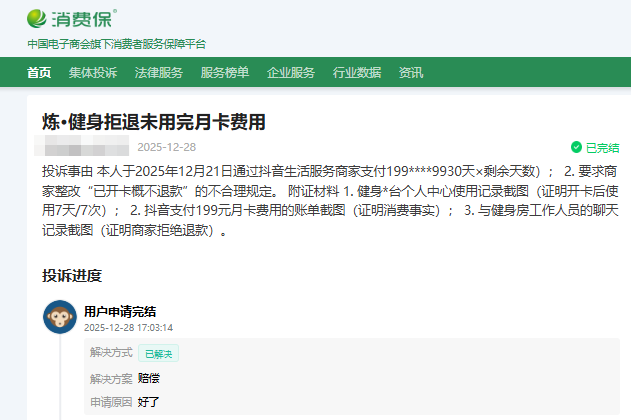The width and height of the screenshot is (631, 420).
Task: Open the 首页 navigation tab
Action: (x=39, y=73)
